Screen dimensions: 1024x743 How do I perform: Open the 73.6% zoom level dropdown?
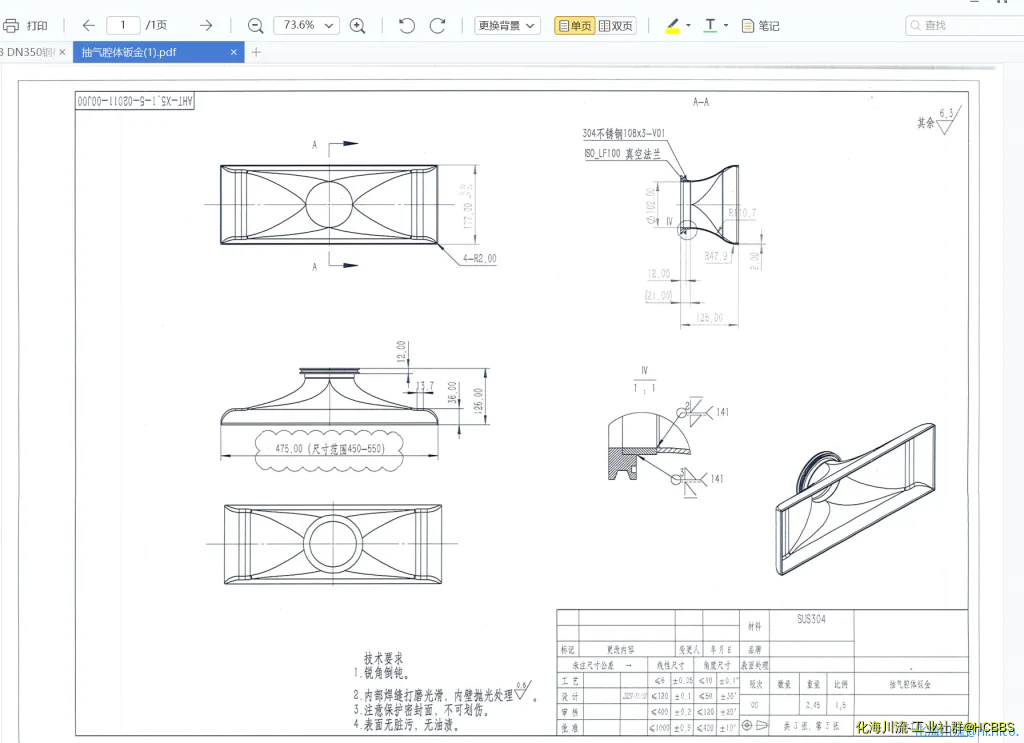click(307, 25)
